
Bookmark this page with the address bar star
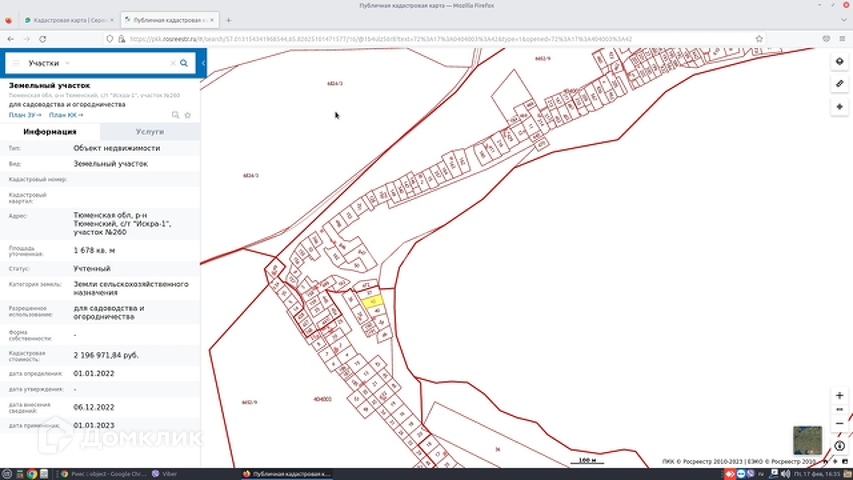759,39
